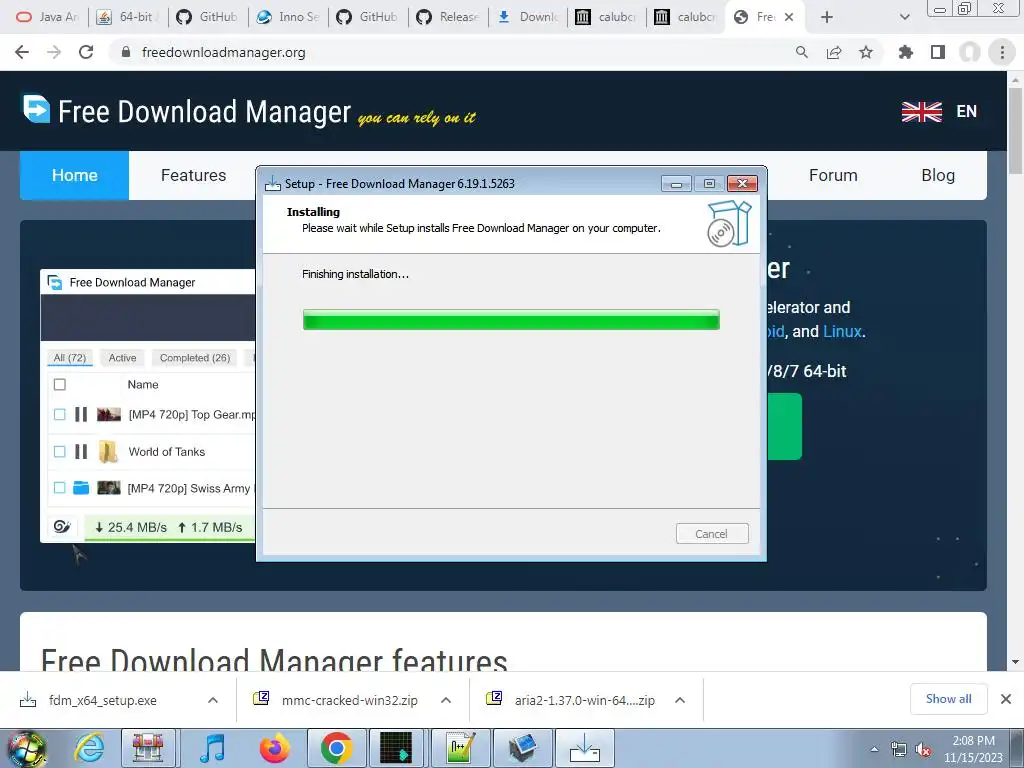Image resolution: width=1024 pixels, height=768 pixels.
Task: Switch to the 64-bit tab
Action: 127,17
